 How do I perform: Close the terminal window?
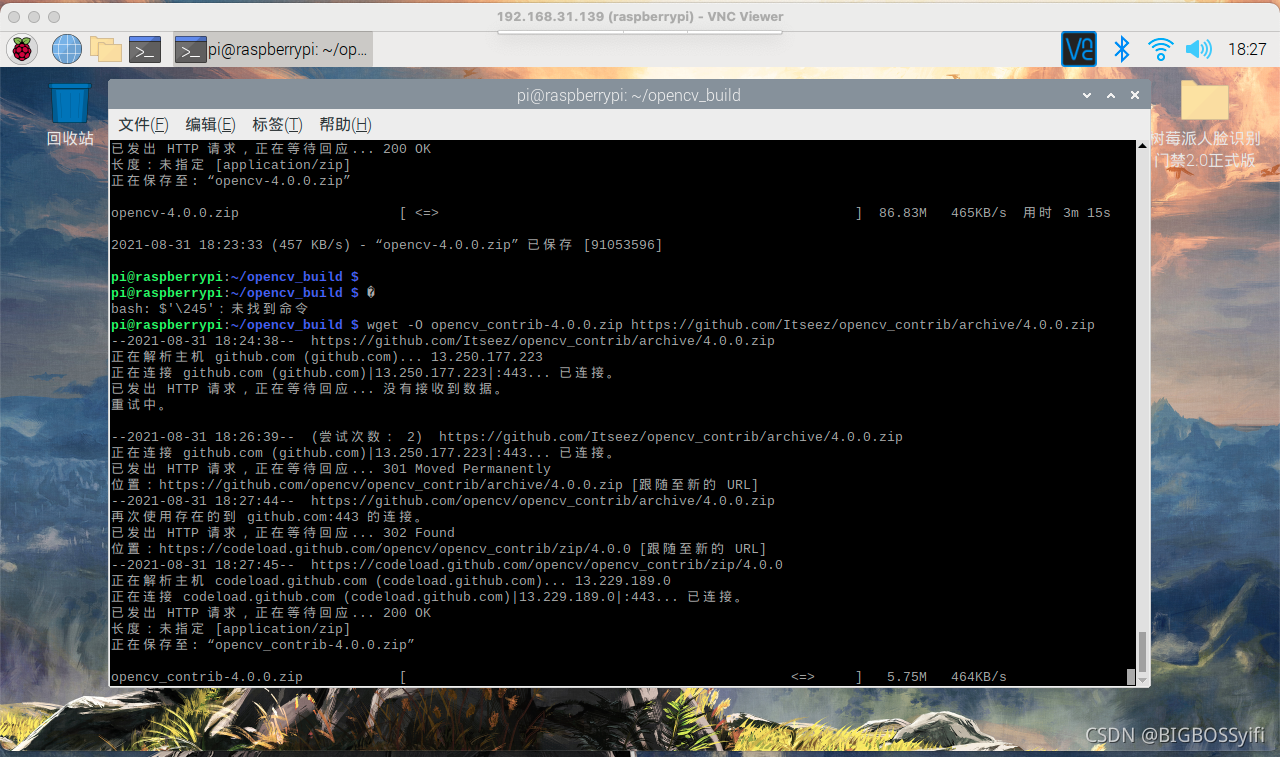click(x=1135, y=95)
